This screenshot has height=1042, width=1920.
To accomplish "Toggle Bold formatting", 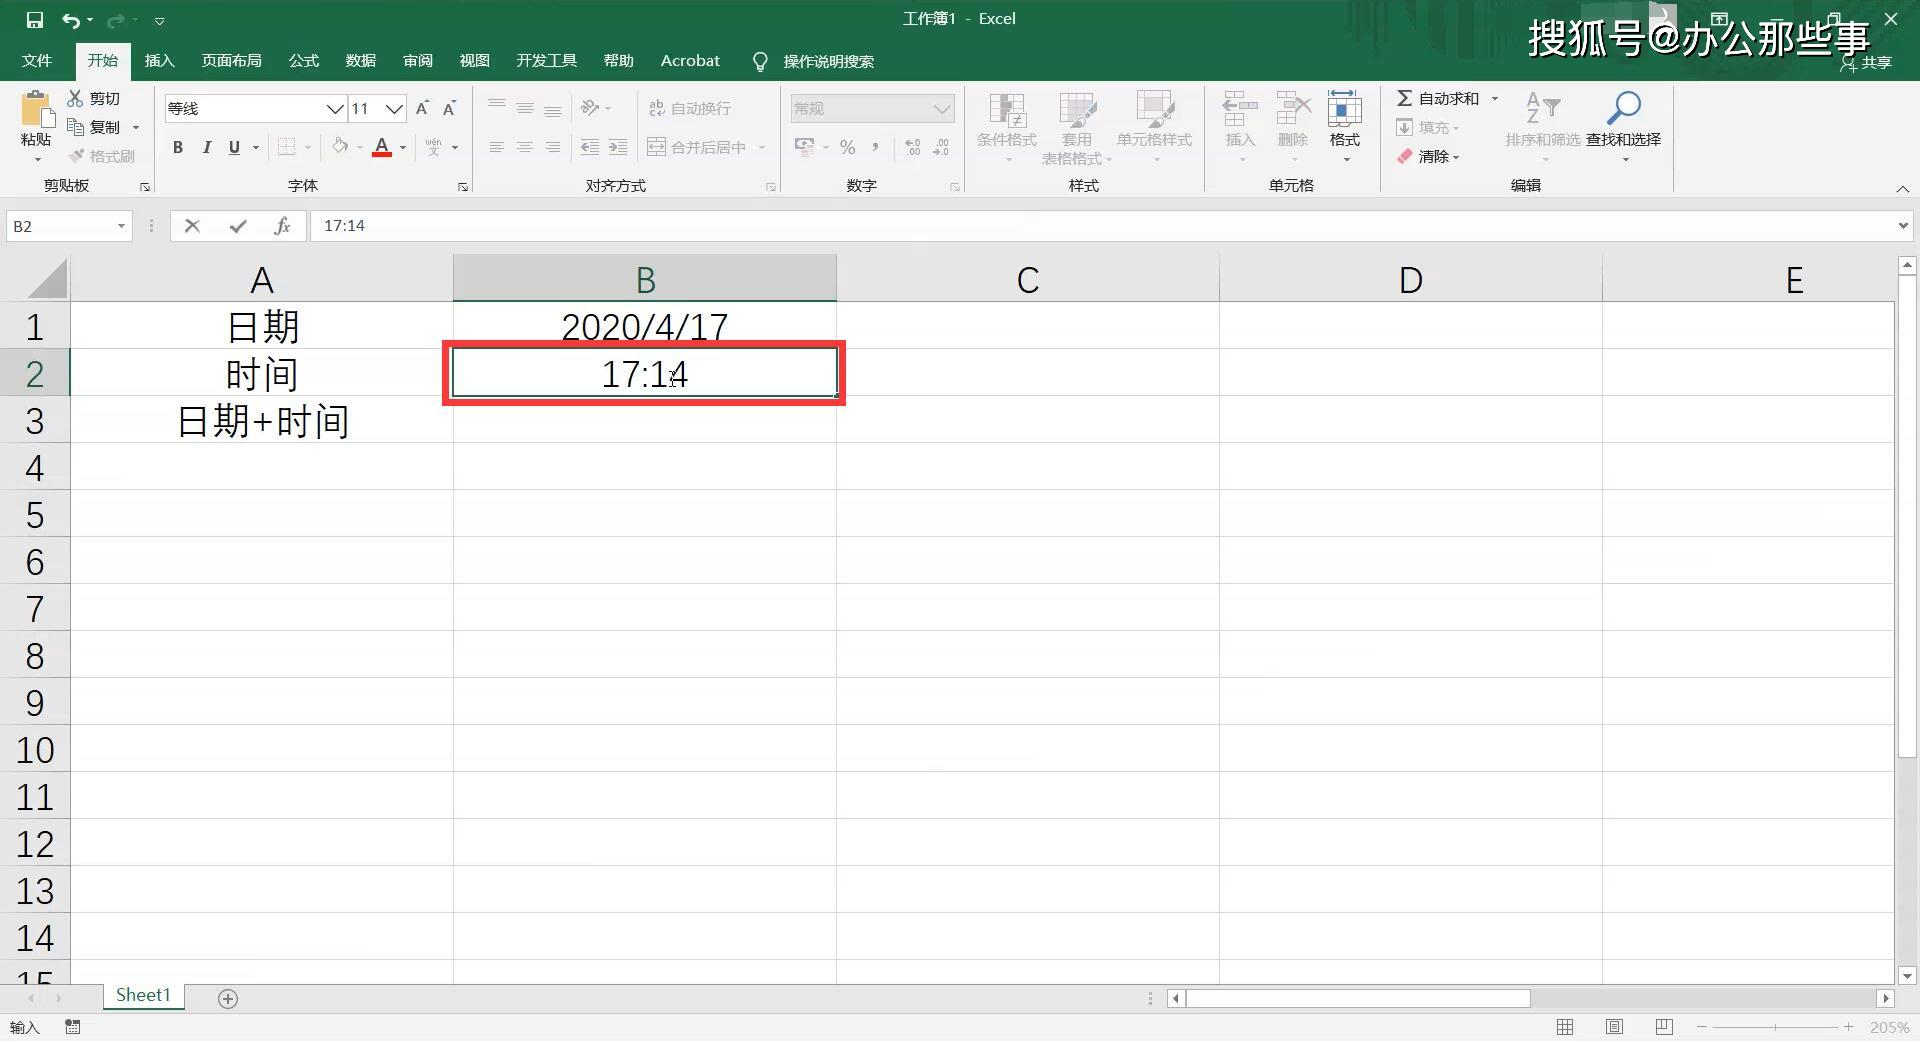I will coord(178,148).
